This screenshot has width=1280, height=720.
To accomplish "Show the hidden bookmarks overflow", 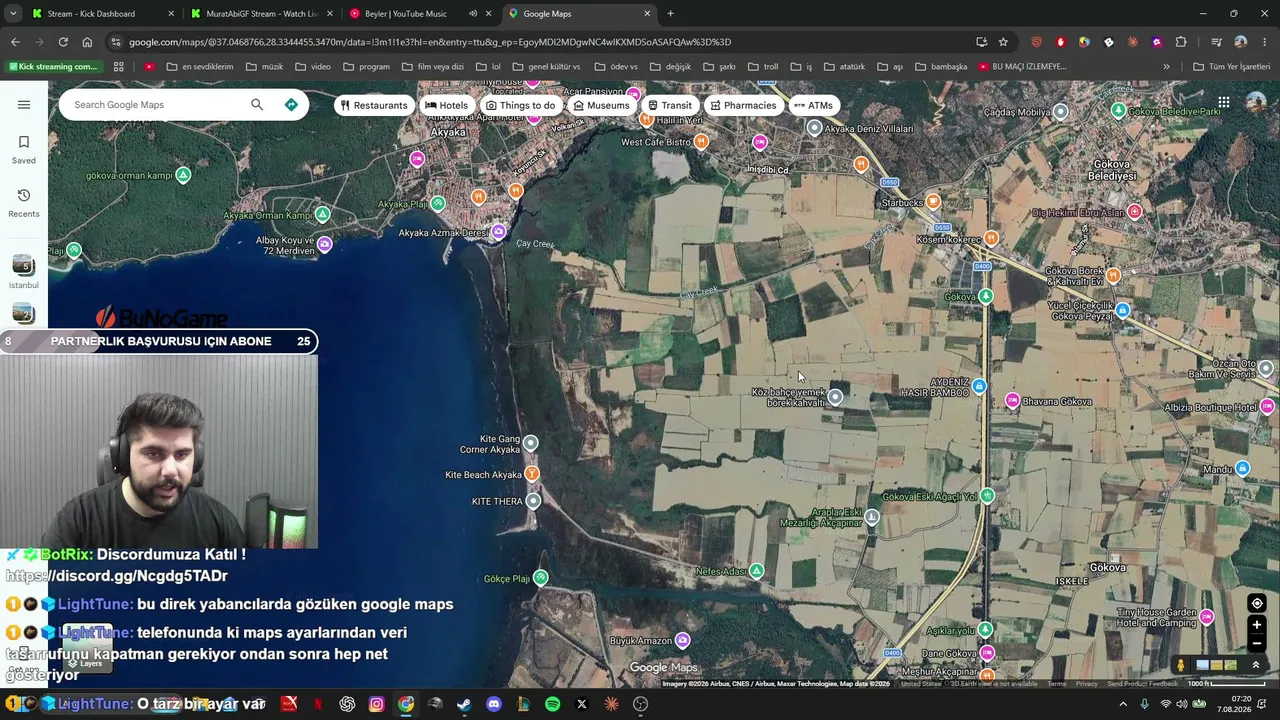I will point(1166,67).
